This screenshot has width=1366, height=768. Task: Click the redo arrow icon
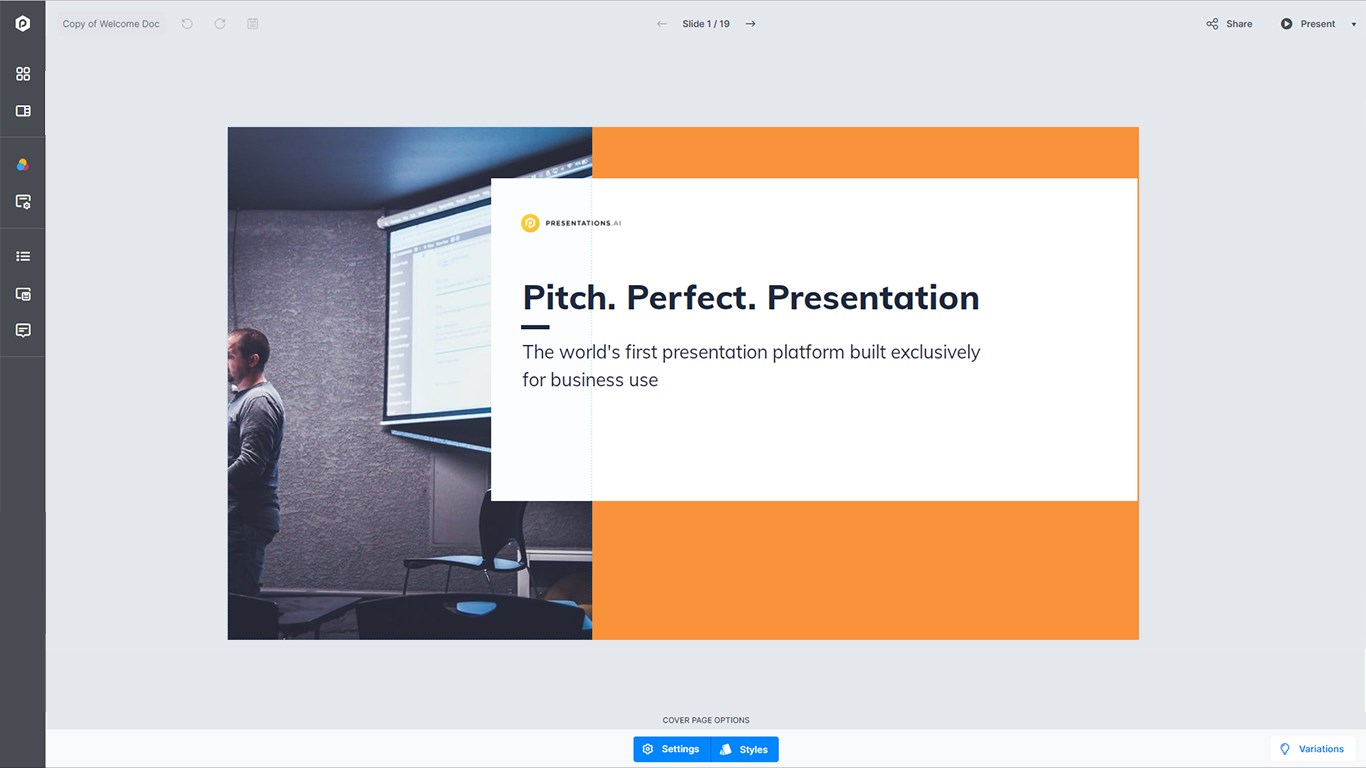(x=220, y=24)
